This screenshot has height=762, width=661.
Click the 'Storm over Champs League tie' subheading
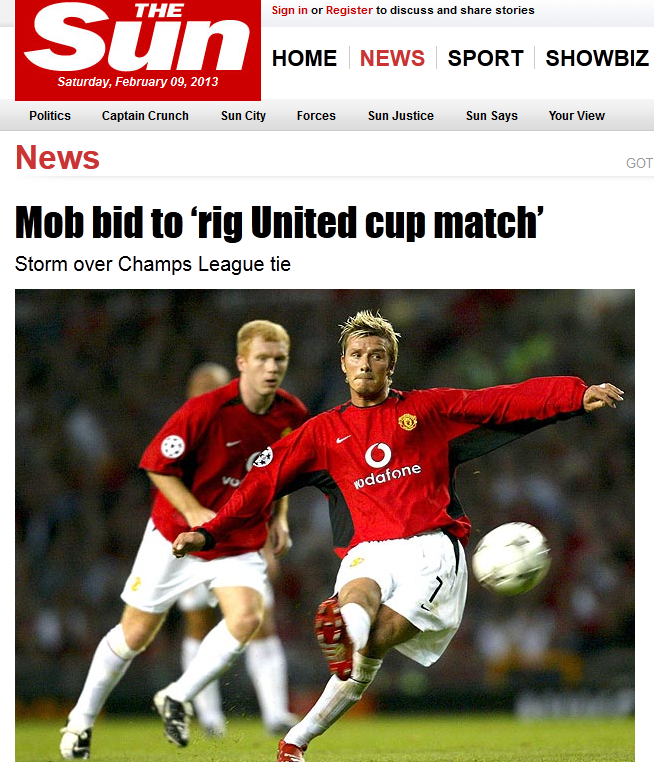[153, 264]
